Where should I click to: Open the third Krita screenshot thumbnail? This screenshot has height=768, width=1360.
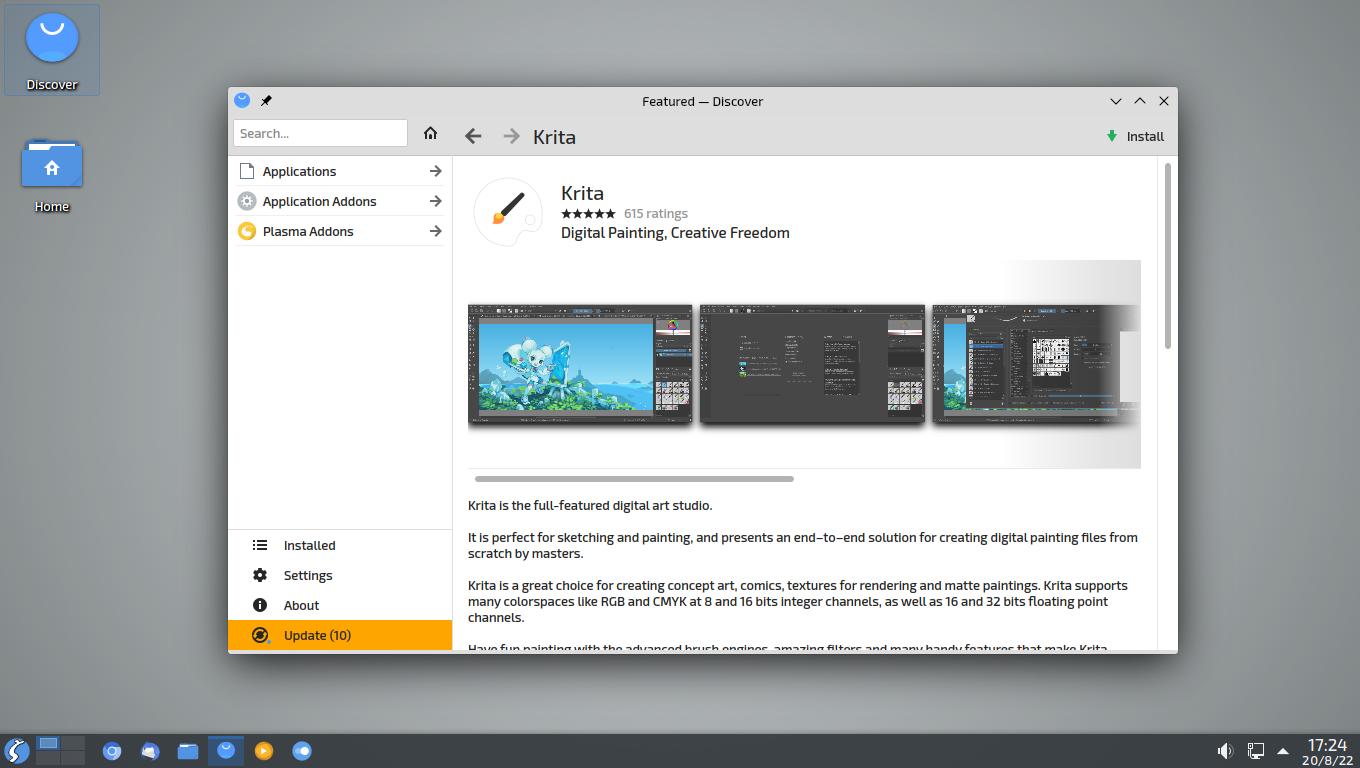click(1036, 364)
